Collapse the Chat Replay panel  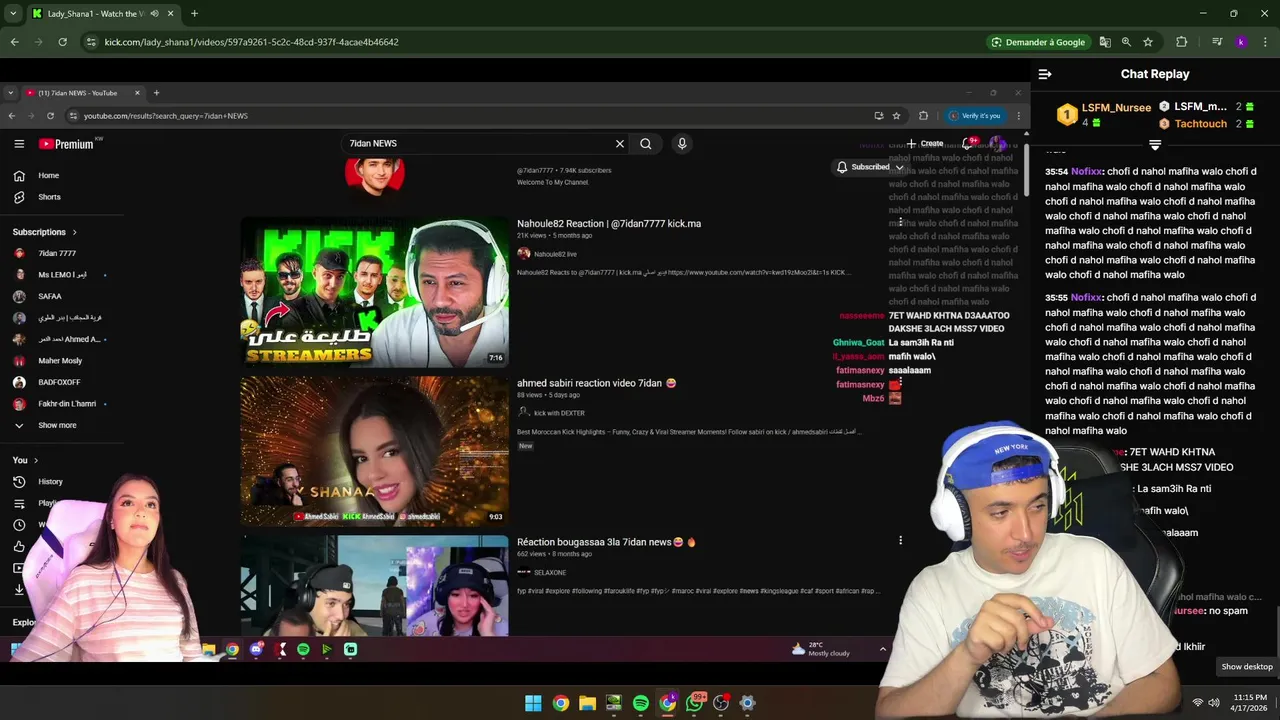[x=1045, y=74]
